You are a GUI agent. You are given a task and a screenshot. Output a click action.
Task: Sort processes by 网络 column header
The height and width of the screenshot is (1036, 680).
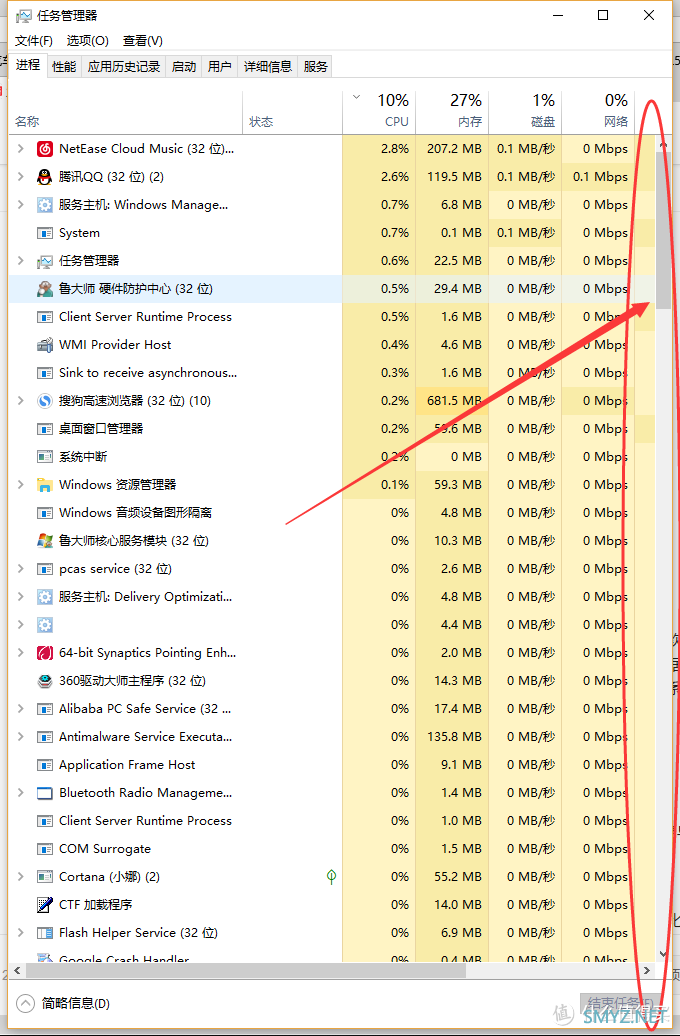[599, 112]
